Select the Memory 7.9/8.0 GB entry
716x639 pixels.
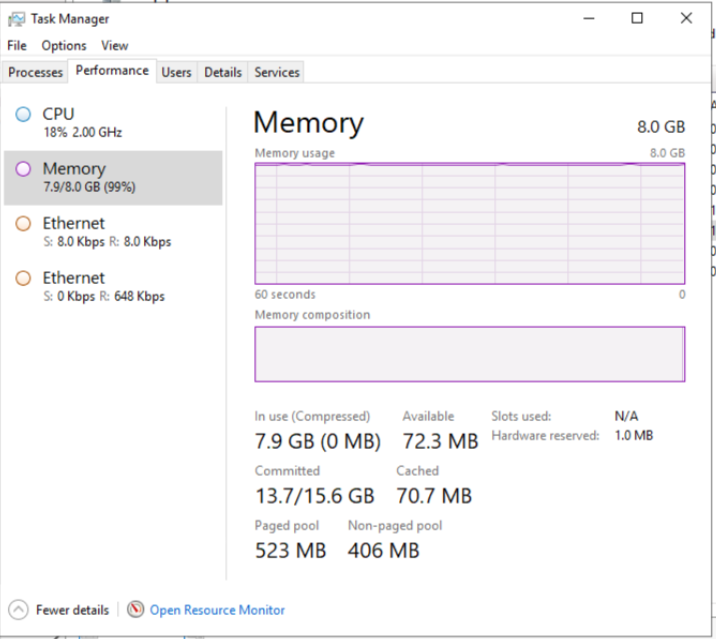(113, 178)
